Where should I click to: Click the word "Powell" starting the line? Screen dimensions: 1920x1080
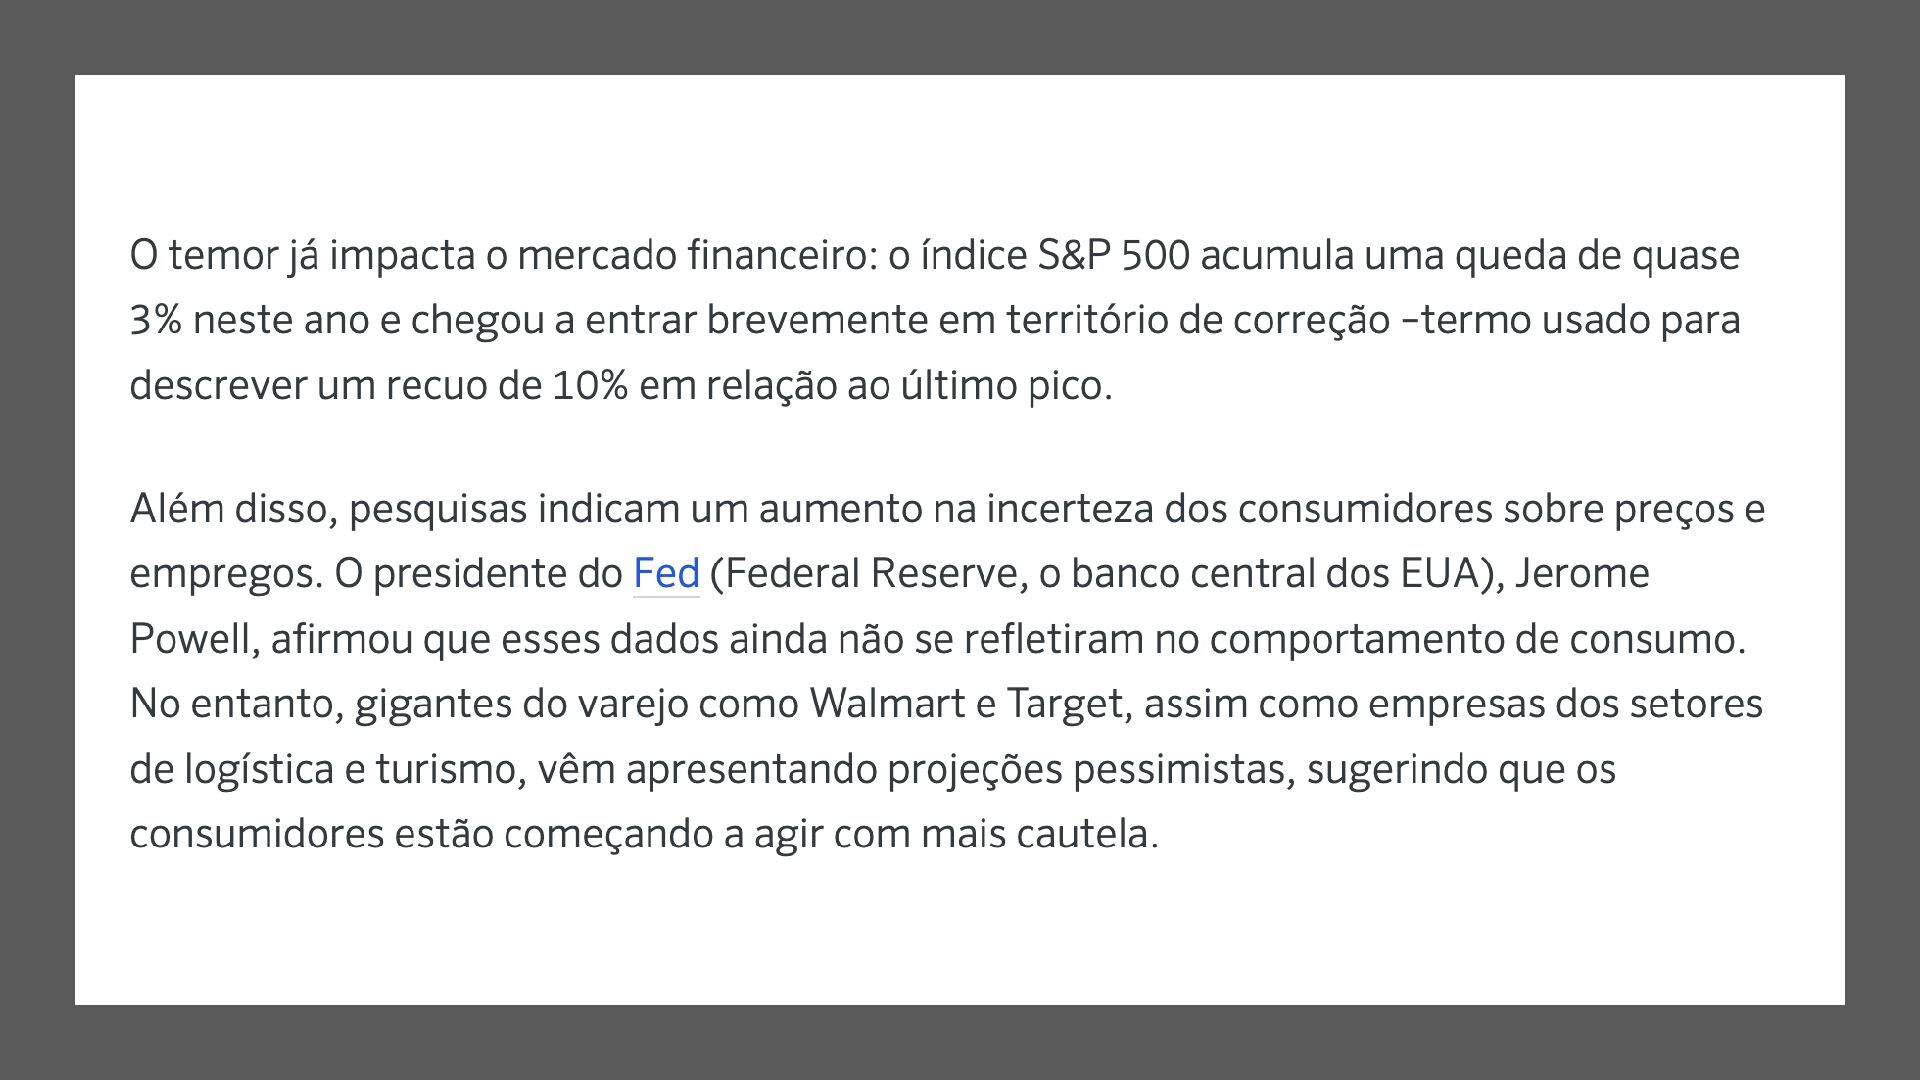194,638
